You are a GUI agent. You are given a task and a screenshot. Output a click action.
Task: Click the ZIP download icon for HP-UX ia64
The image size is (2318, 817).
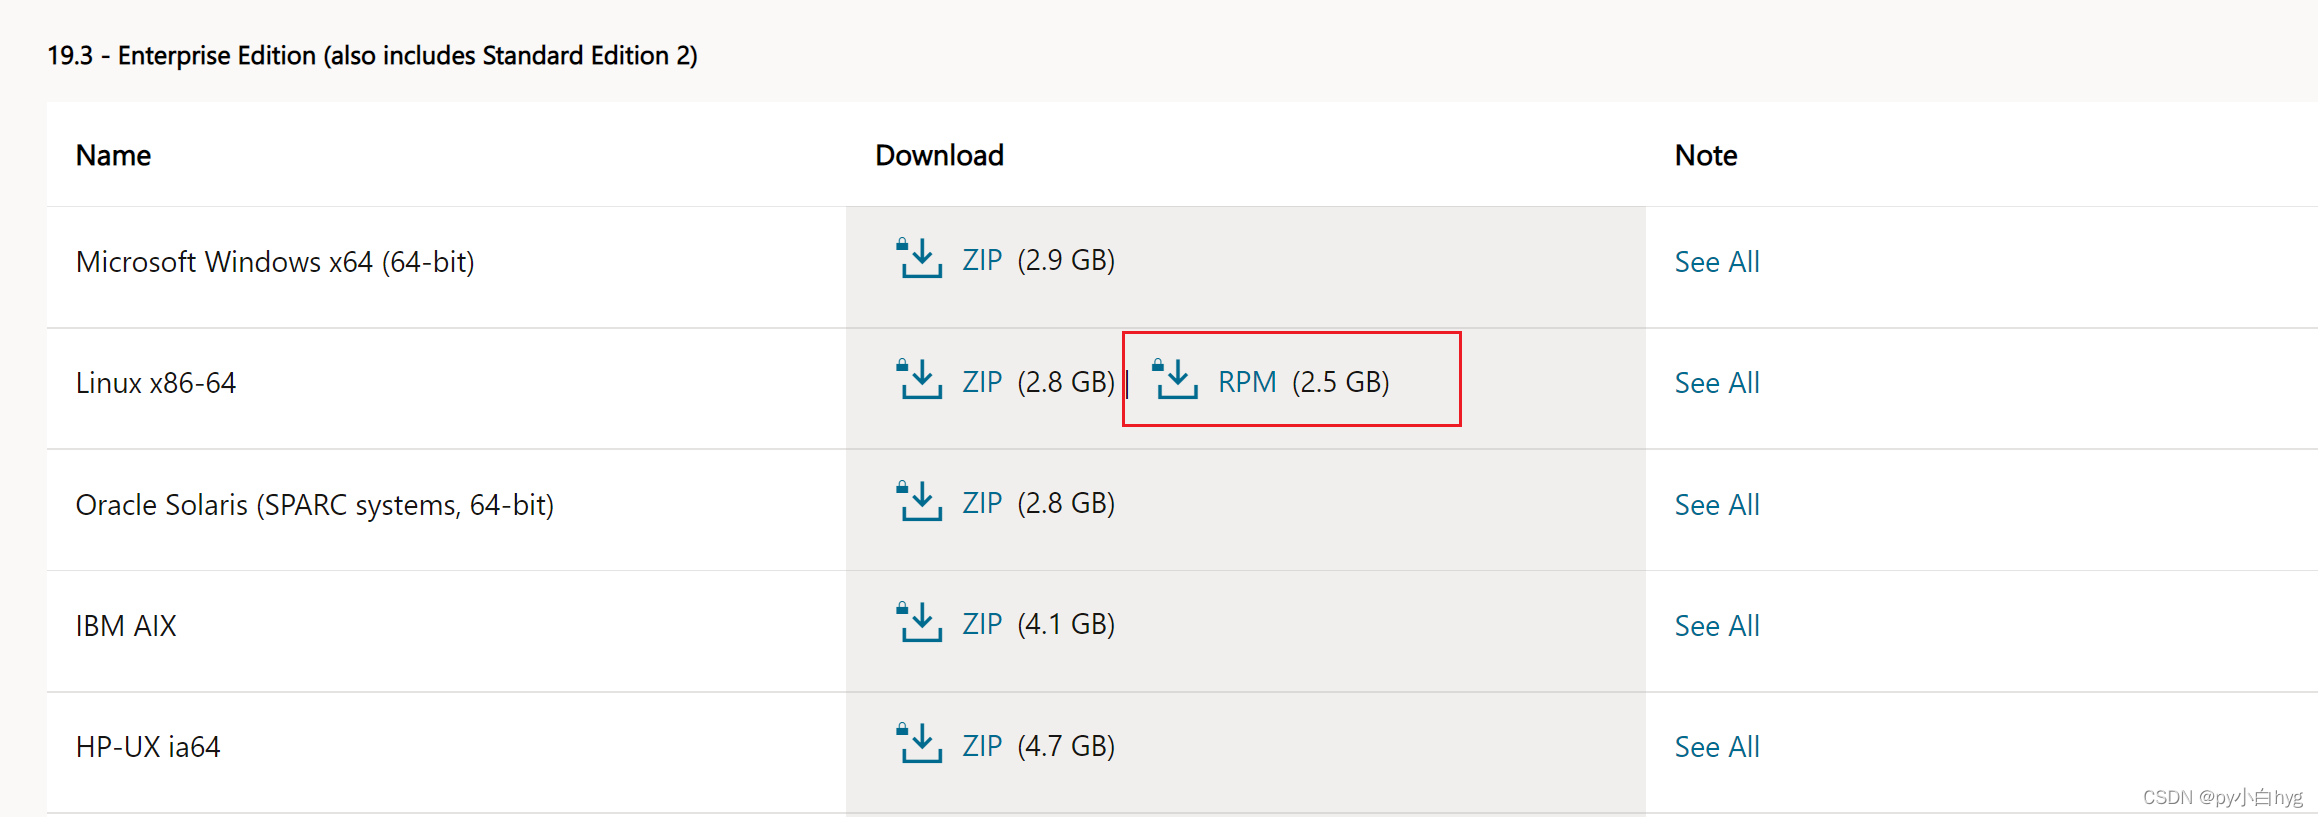click(920, 745)
